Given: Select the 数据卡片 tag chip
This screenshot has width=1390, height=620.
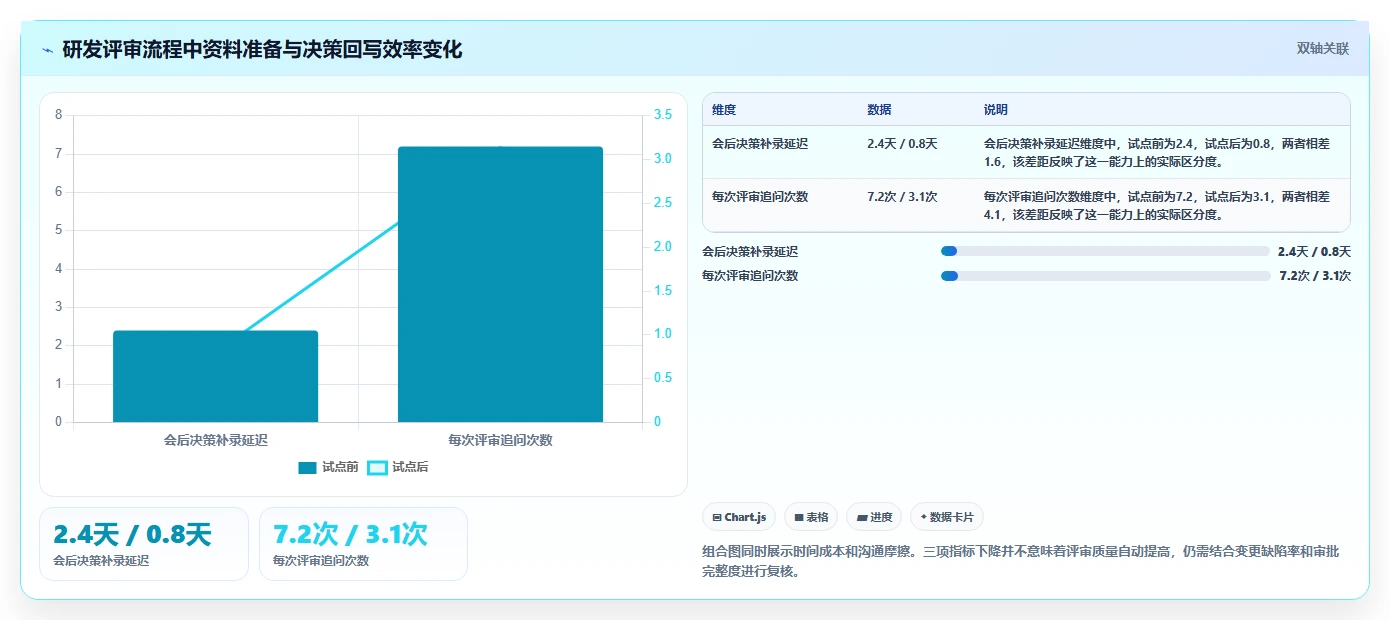Looking at the screenshot, I should 947,517.
